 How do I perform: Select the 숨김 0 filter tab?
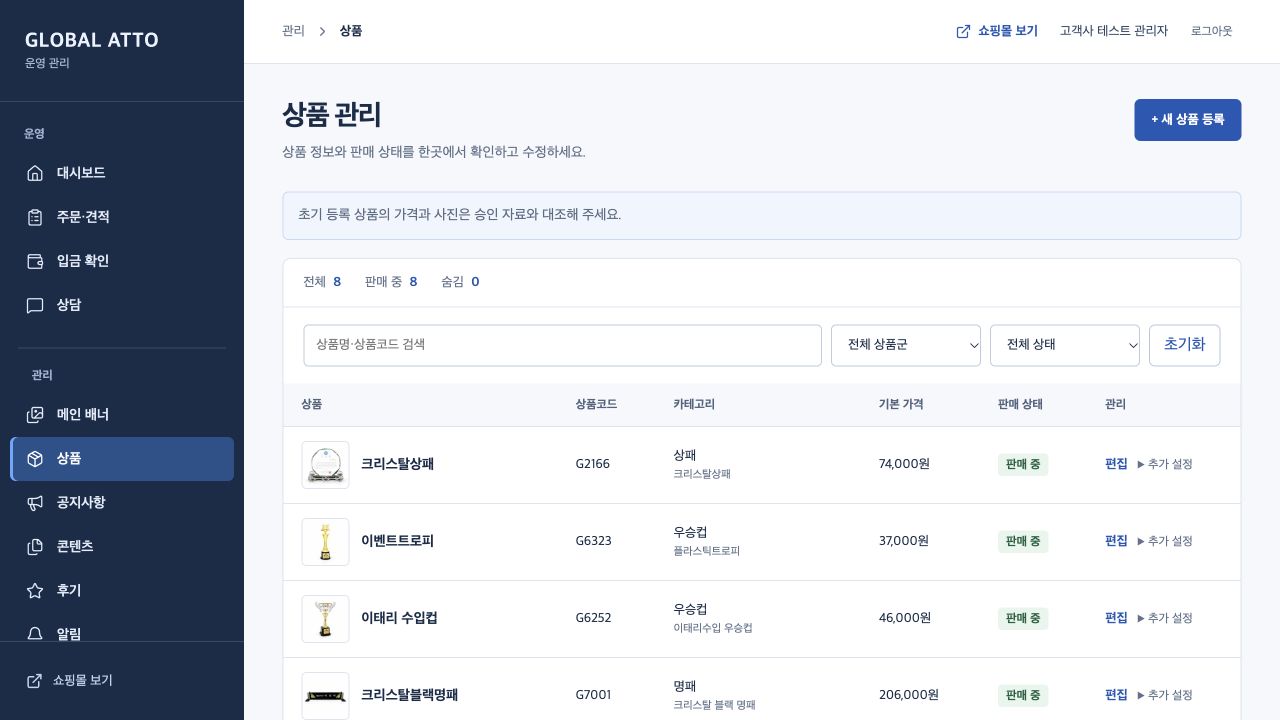(460, 282)
